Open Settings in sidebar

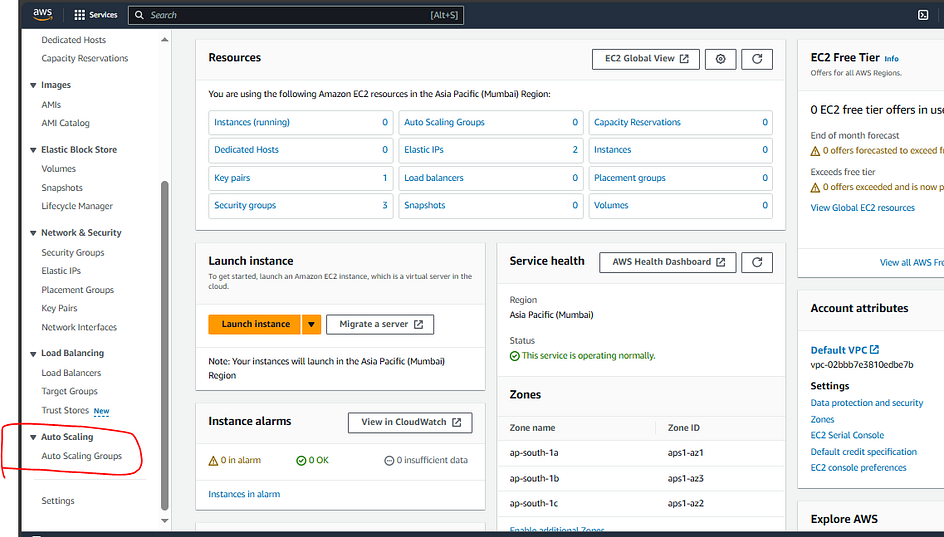58,501
